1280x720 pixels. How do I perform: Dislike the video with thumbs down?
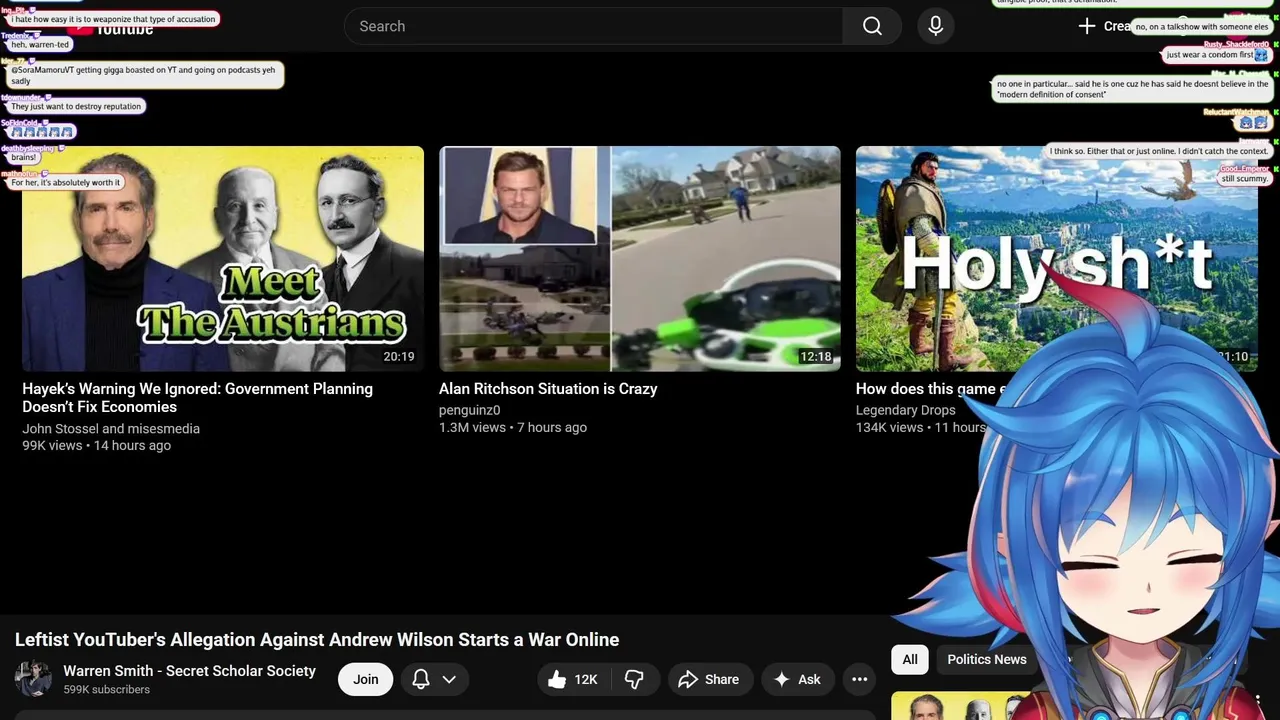(634, 679)
